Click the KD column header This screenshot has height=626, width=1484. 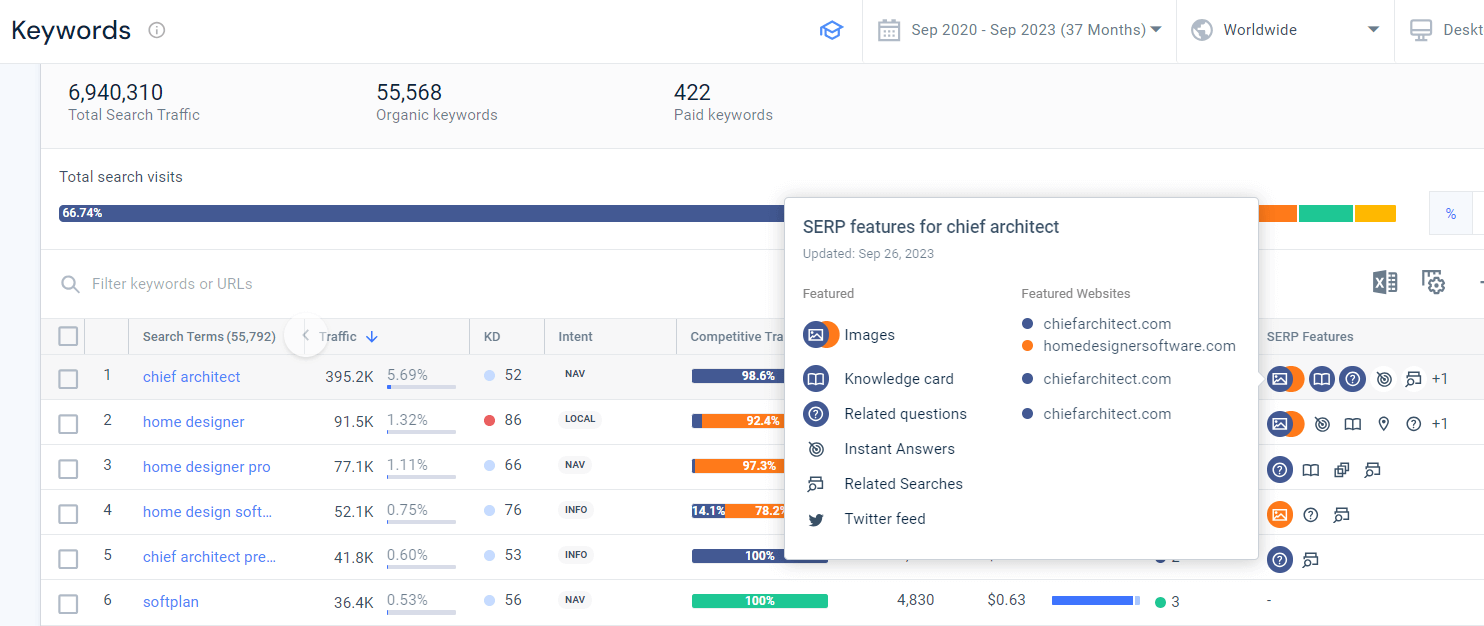492,337
